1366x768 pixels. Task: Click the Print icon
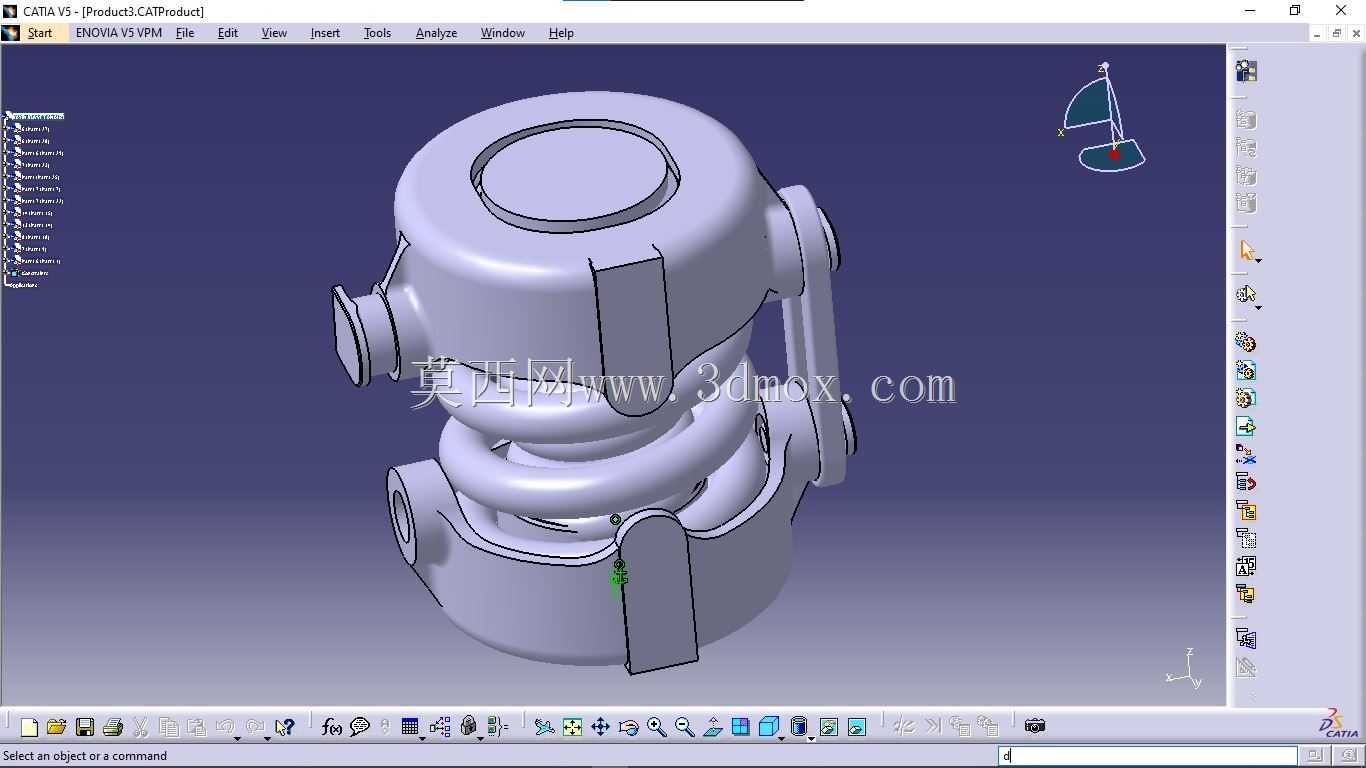[112, 727]
